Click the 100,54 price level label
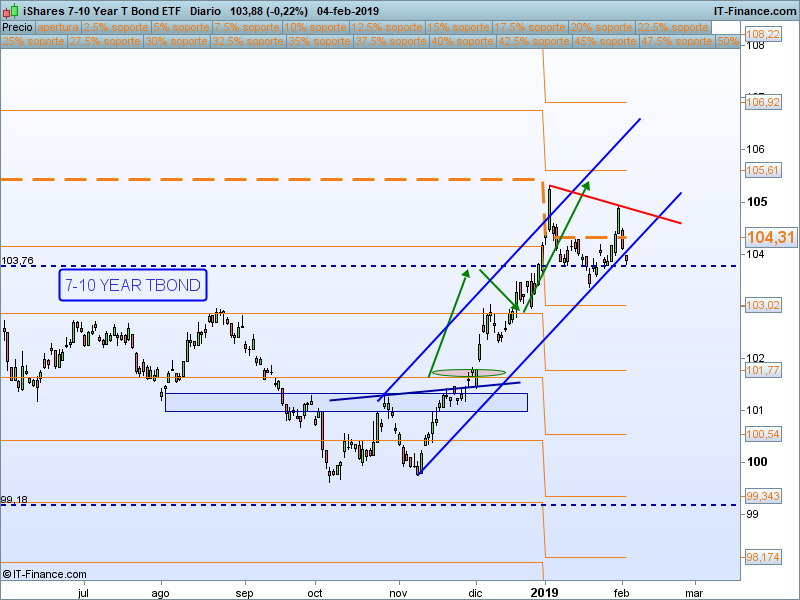The height and width of the screenshot is (600, 800). click(762, 434)
